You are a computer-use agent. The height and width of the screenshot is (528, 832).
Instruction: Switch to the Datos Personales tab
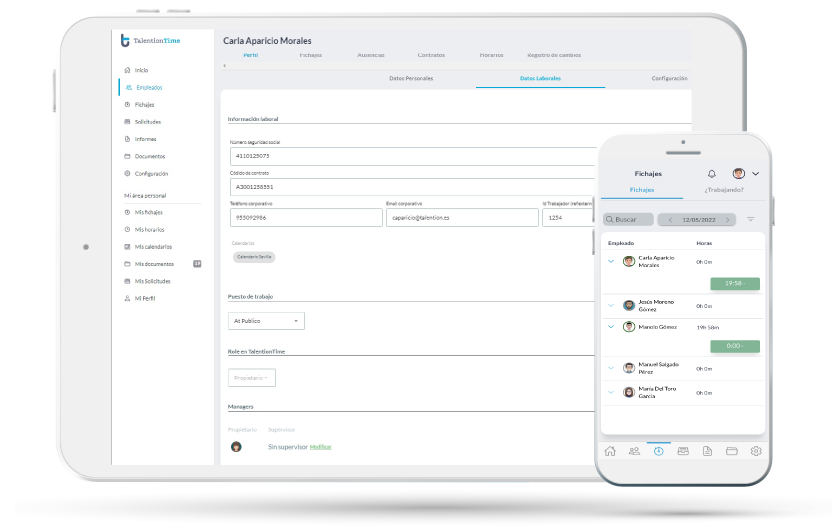coord(410,78)
